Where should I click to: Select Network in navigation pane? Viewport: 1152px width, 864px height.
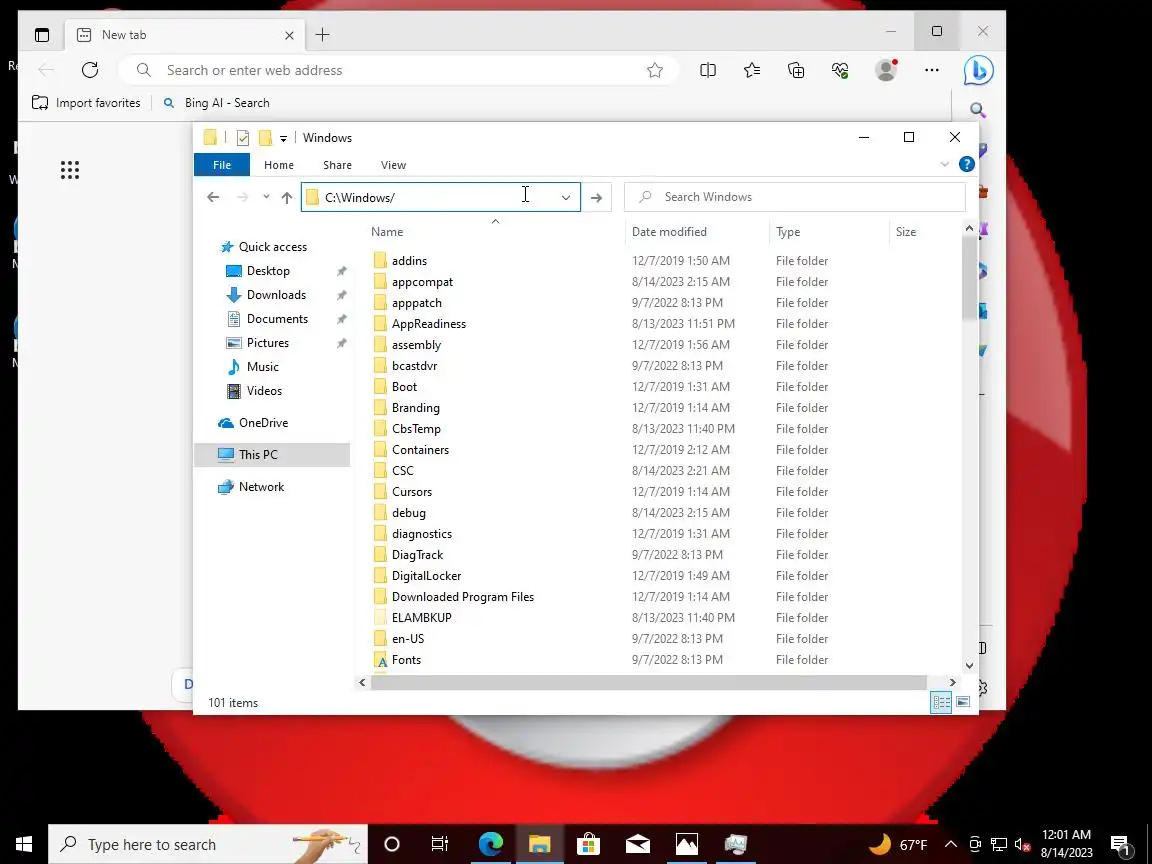click(261, 487)
